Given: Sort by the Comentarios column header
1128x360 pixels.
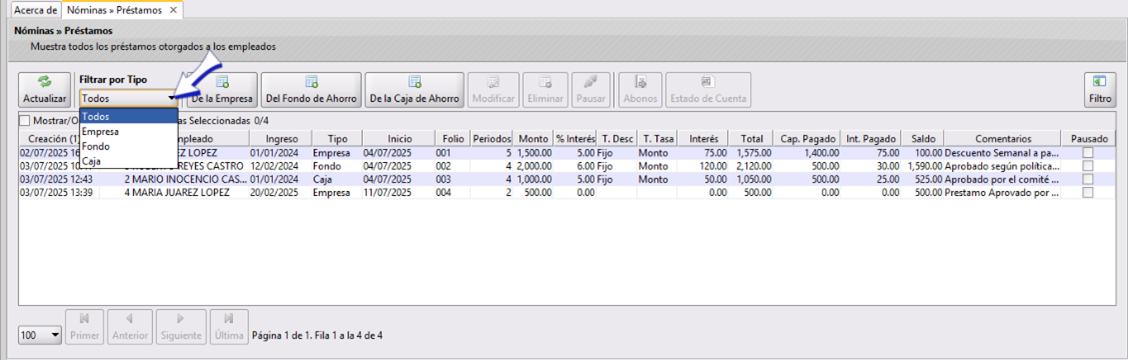Looking at the screenshot, I should pyautogui.click(x=1003, y=138).
